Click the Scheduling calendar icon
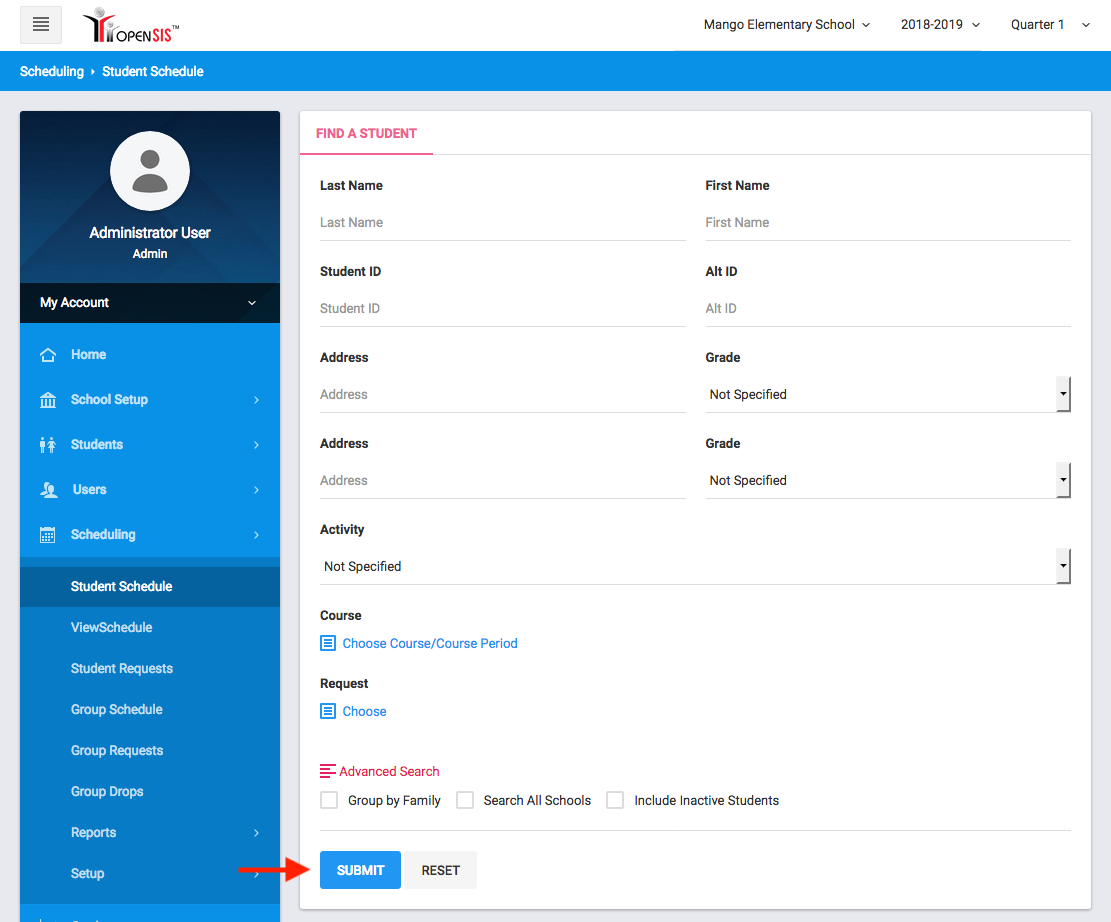Viewport: 1111px width, 922px height. (x=48, y=535)
